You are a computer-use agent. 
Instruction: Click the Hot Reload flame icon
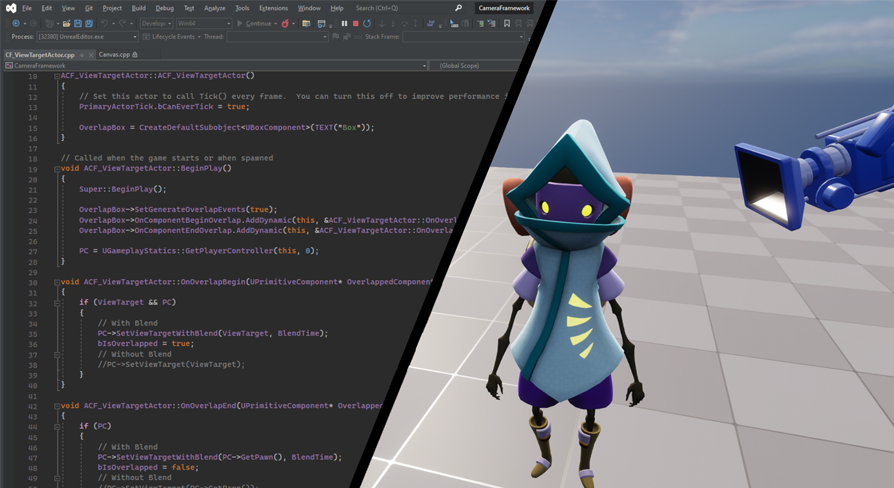(x=285, y=23)
